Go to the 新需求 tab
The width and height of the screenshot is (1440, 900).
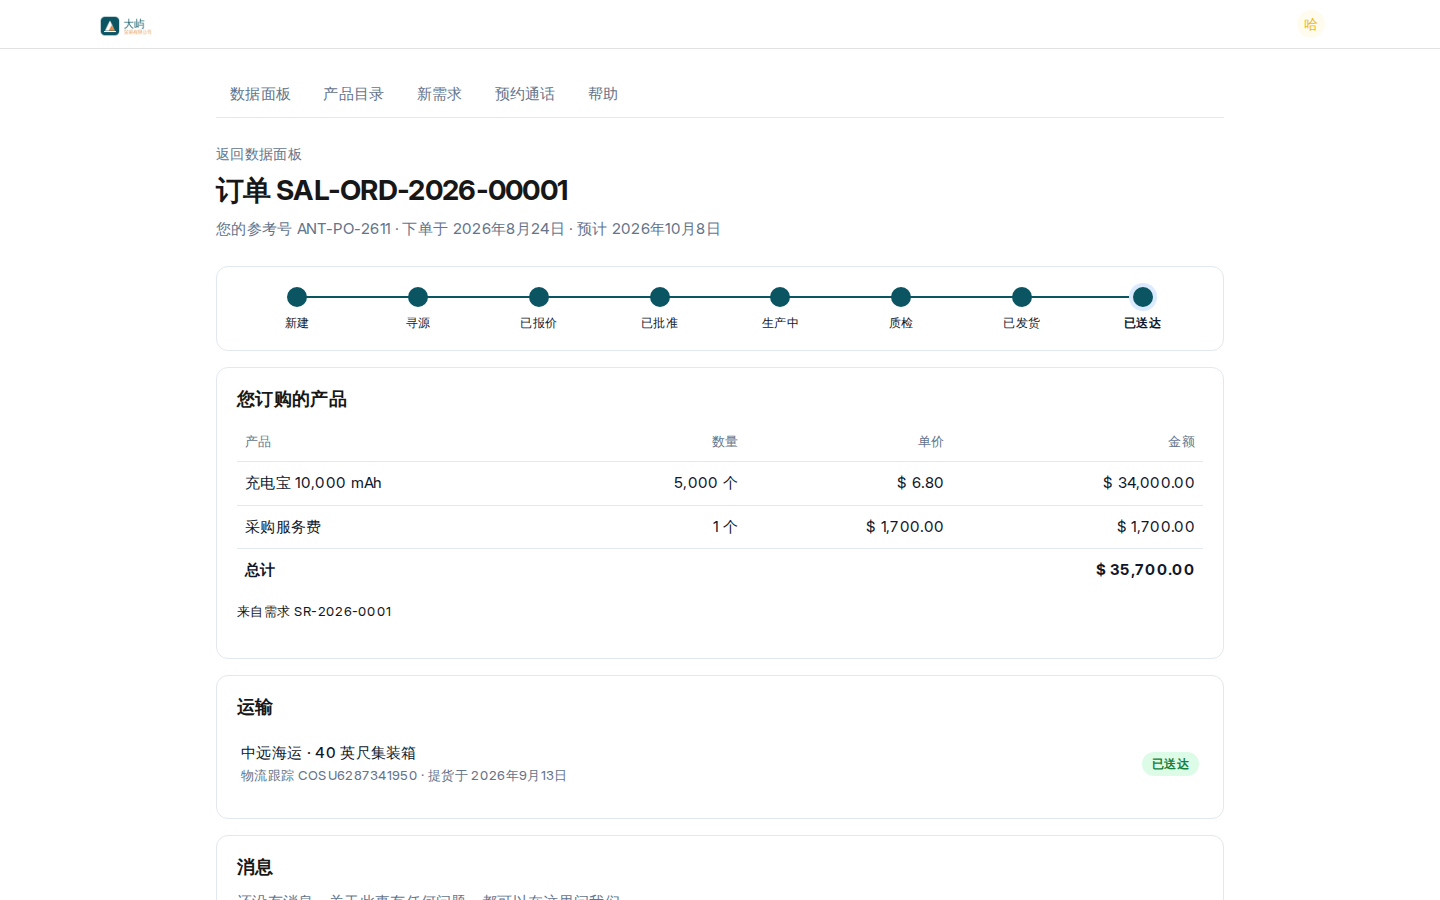pyautogui.click(x=439, y=94)
